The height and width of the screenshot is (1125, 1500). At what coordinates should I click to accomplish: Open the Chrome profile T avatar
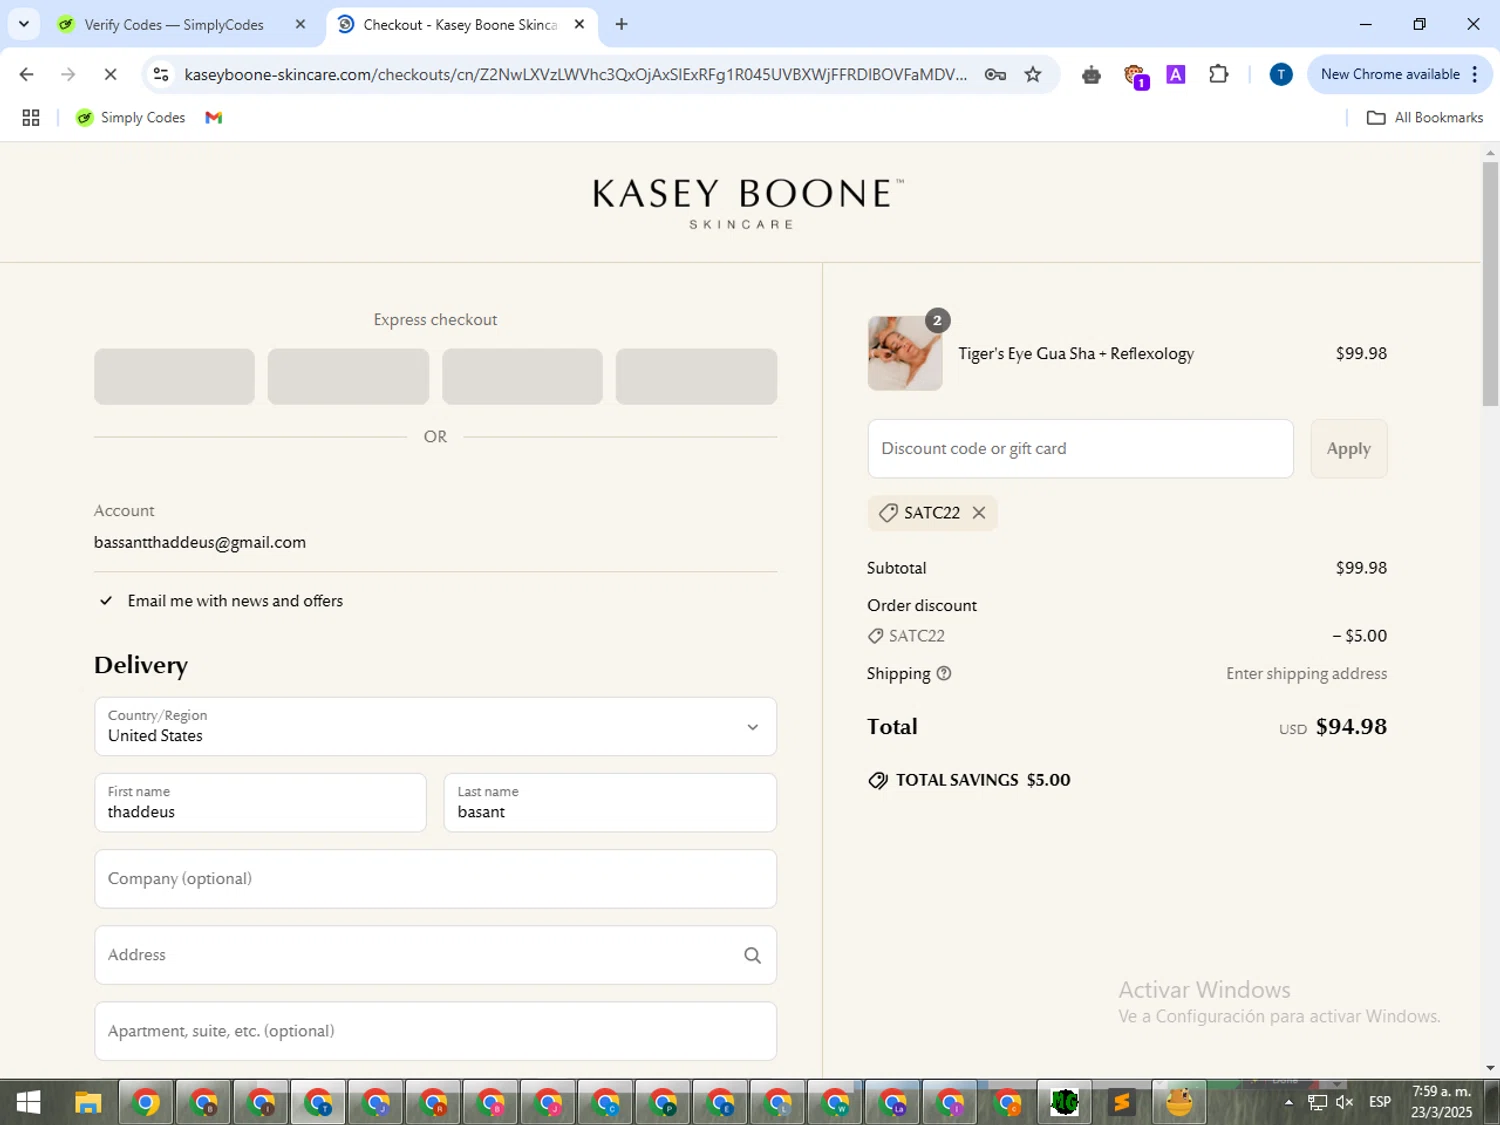[x=1280, y=74]
